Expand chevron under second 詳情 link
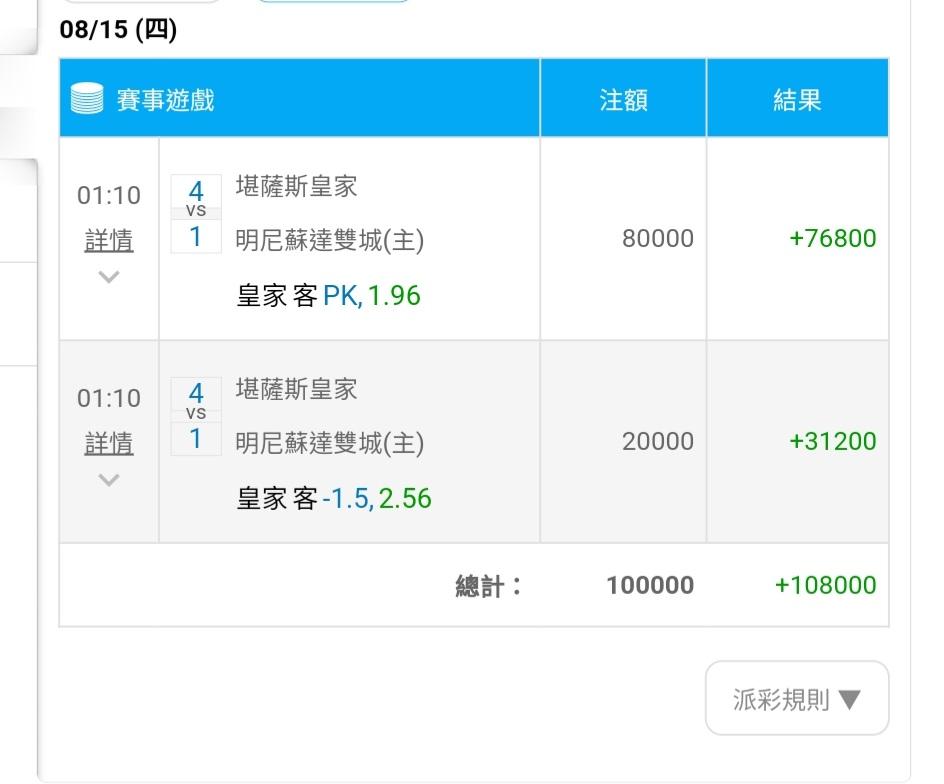The image size is (944, 784). pos(109,480)
